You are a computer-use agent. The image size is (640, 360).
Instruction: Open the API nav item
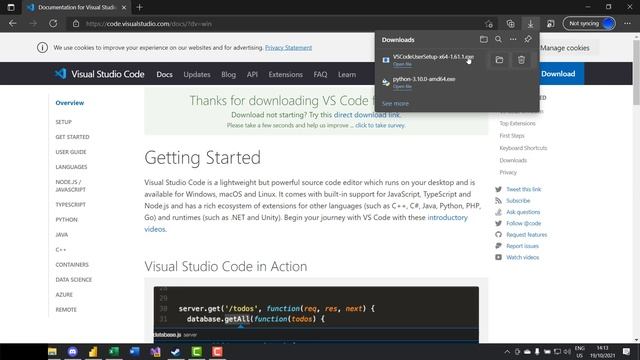click(x=252, y=74)
